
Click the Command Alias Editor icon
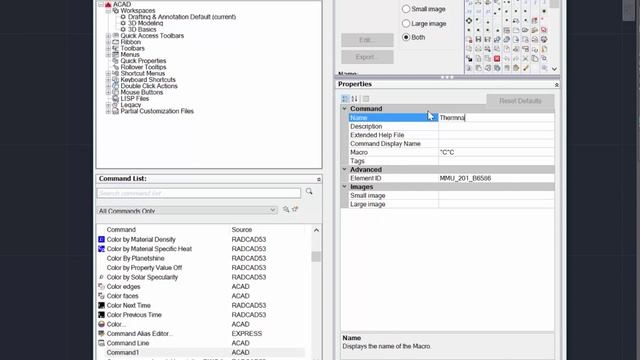(102, 333)
